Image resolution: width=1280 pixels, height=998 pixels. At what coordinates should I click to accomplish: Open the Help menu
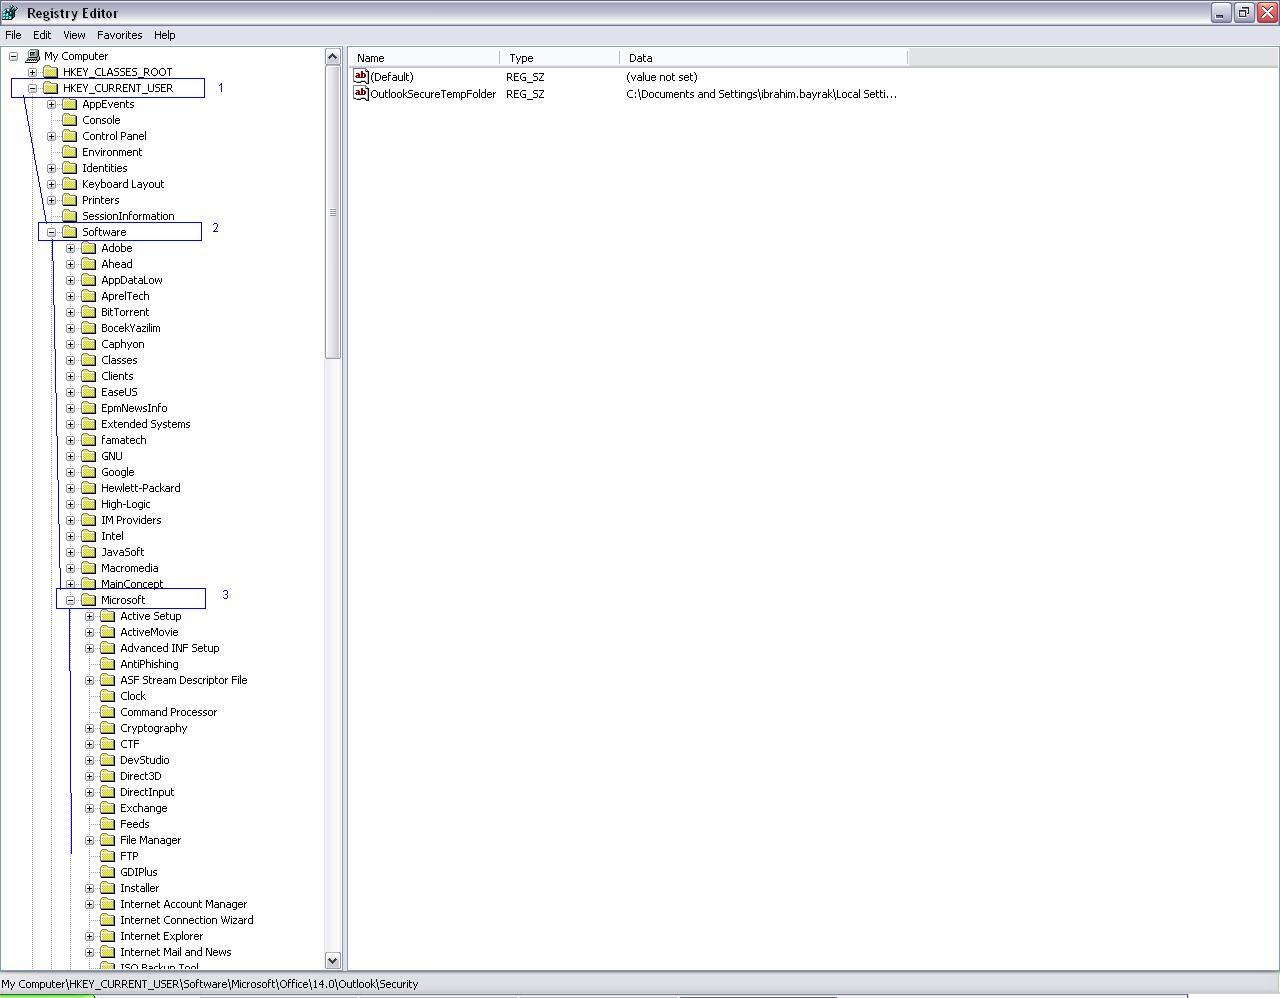[x=165, y=35]
